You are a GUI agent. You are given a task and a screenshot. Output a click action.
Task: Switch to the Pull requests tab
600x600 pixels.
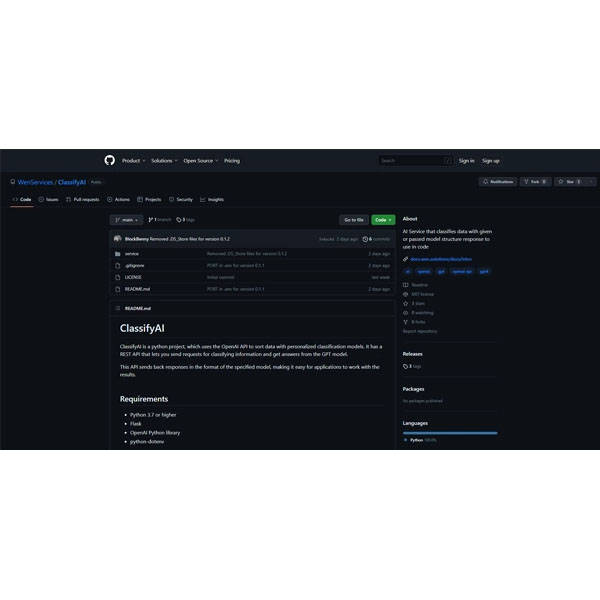[82, 199]
